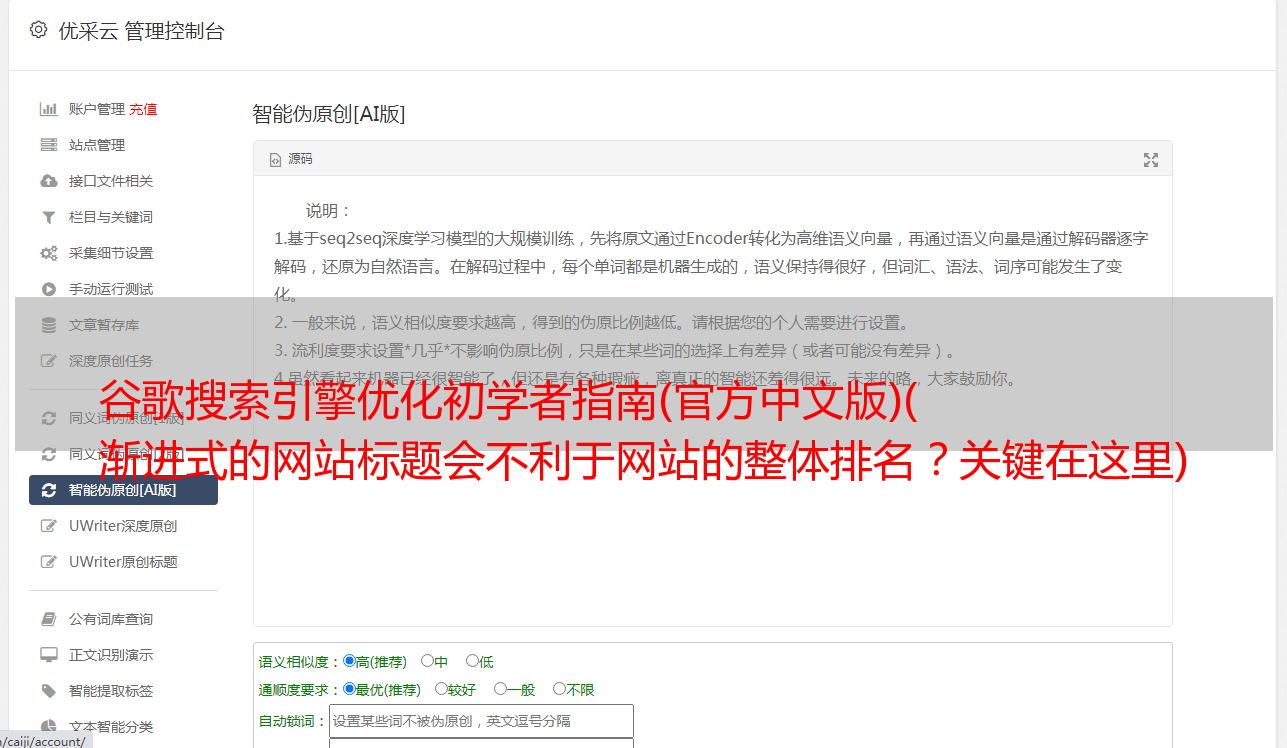Click the bar chart icon for 账户管理

pyautogui.click(x=48, y=109)
